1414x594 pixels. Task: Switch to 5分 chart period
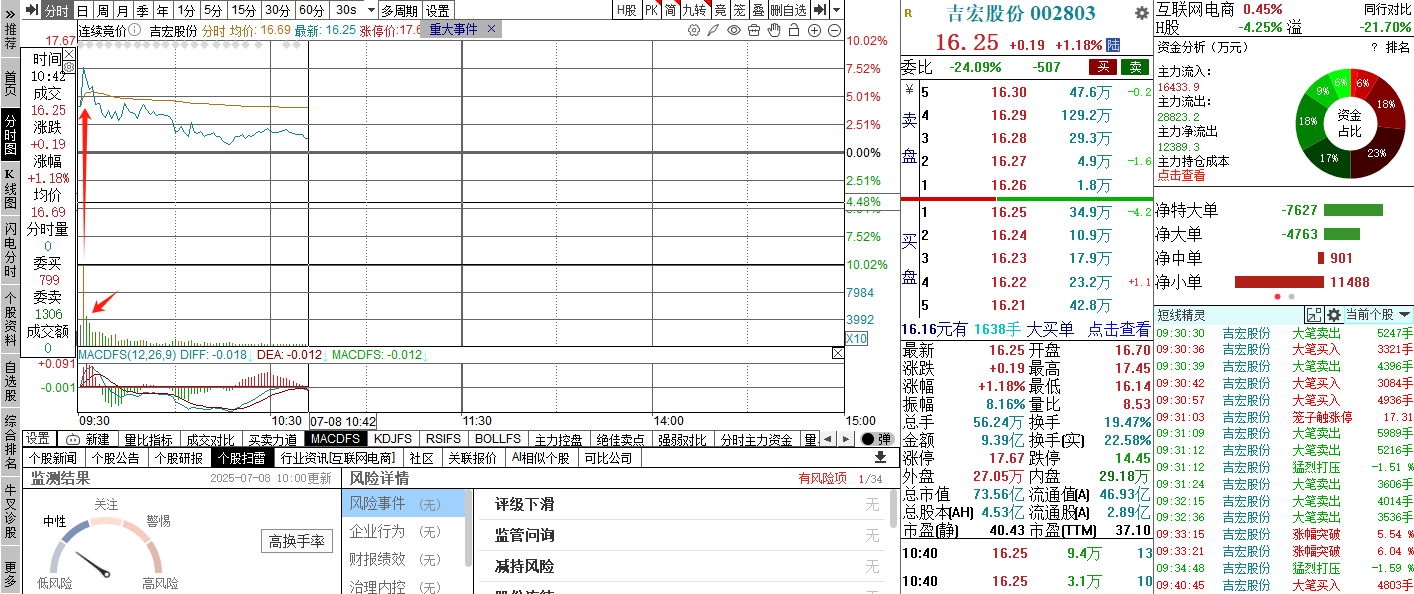click(x=213, y=10)
